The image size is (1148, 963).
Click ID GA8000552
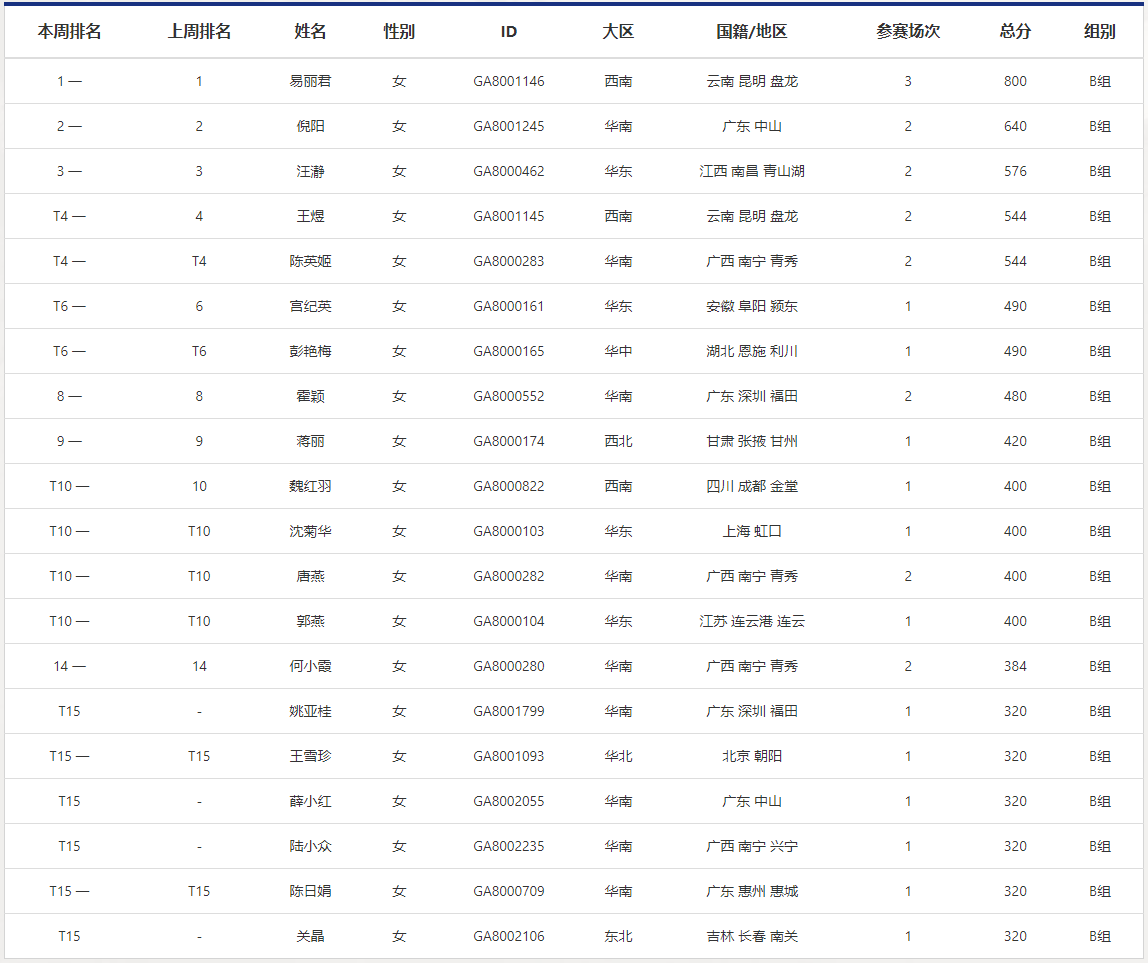pos(509,396)
